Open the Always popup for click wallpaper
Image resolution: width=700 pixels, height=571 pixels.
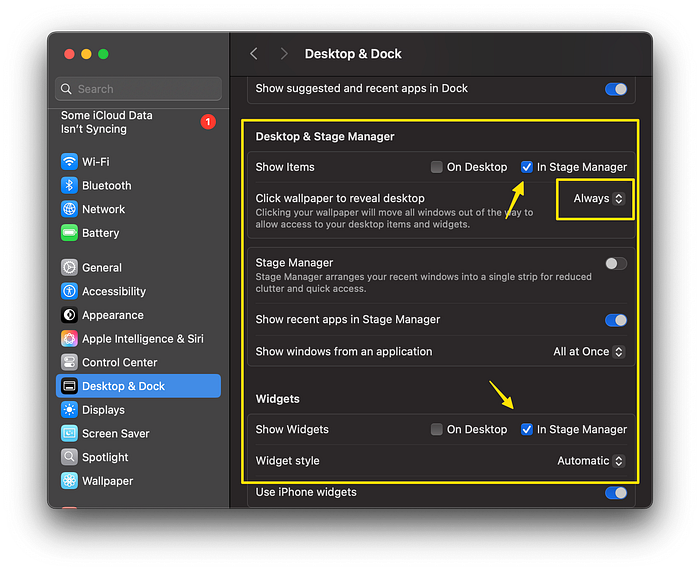pos(598,198)
